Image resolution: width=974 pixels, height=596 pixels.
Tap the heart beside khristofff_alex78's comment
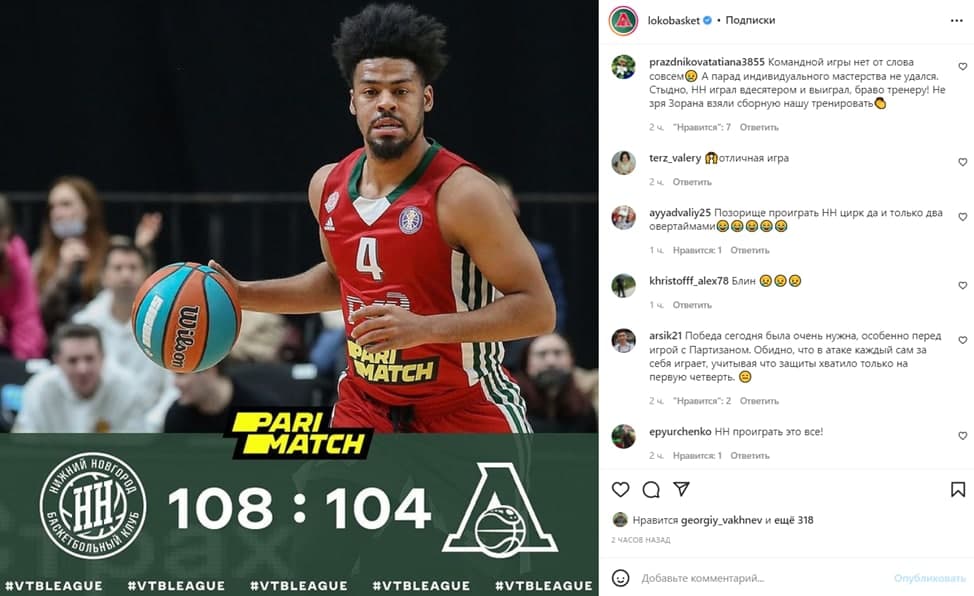[962, 285]
